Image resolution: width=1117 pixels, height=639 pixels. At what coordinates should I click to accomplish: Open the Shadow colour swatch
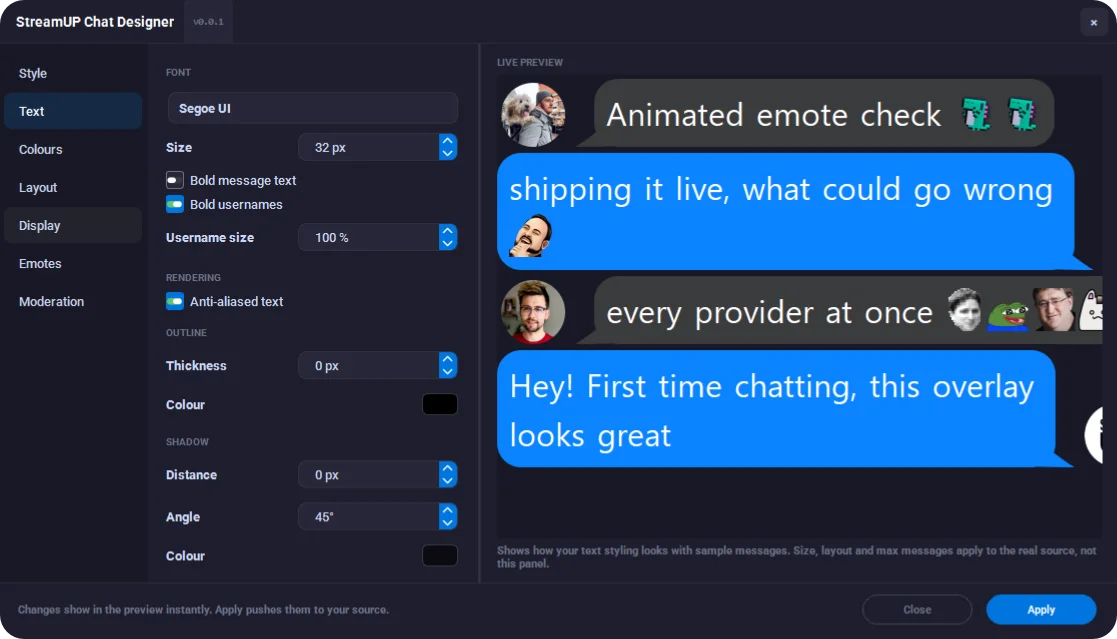click(440, 556)
